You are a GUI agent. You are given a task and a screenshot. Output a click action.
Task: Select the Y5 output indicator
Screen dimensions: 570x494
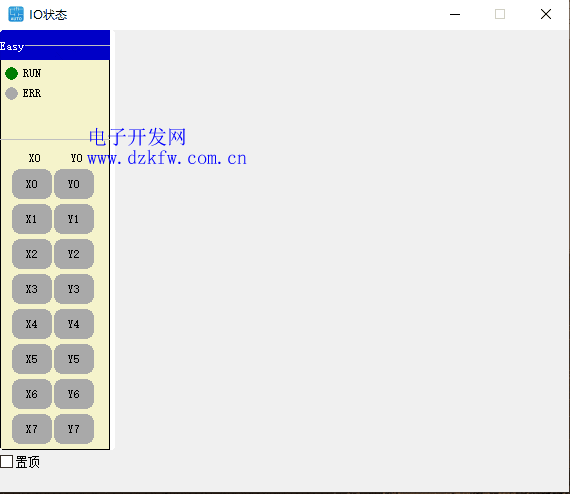point(74,359)
